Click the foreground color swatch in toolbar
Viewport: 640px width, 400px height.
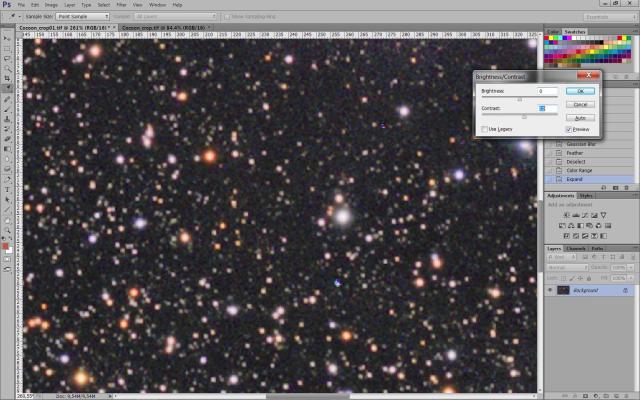click(x=6, y=245)
